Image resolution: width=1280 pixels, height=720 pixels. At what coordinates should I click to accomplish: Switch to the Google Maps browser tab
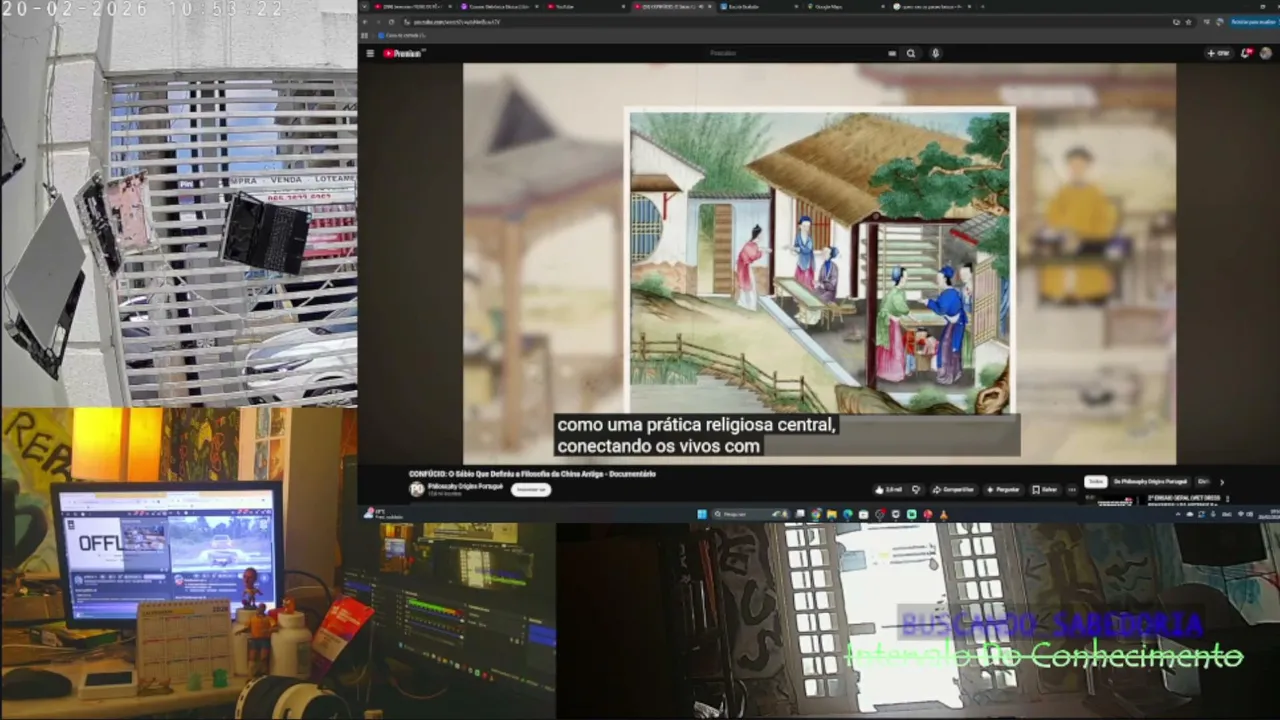(x=843, y=7)
